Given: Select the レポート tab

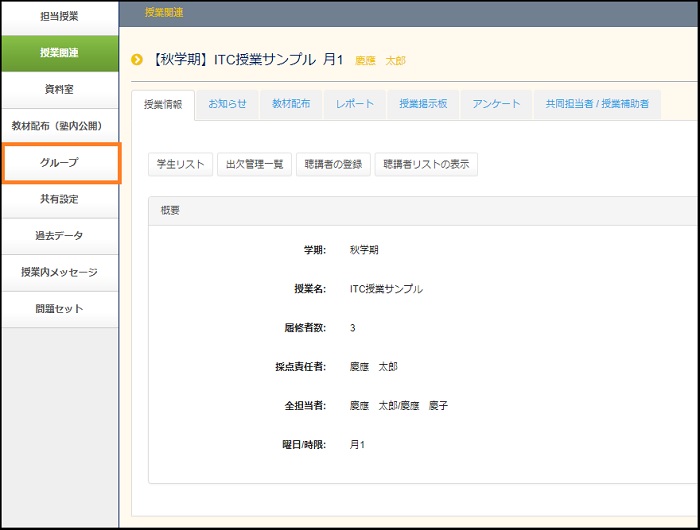Looking at the screenshot, I should 355,104.
